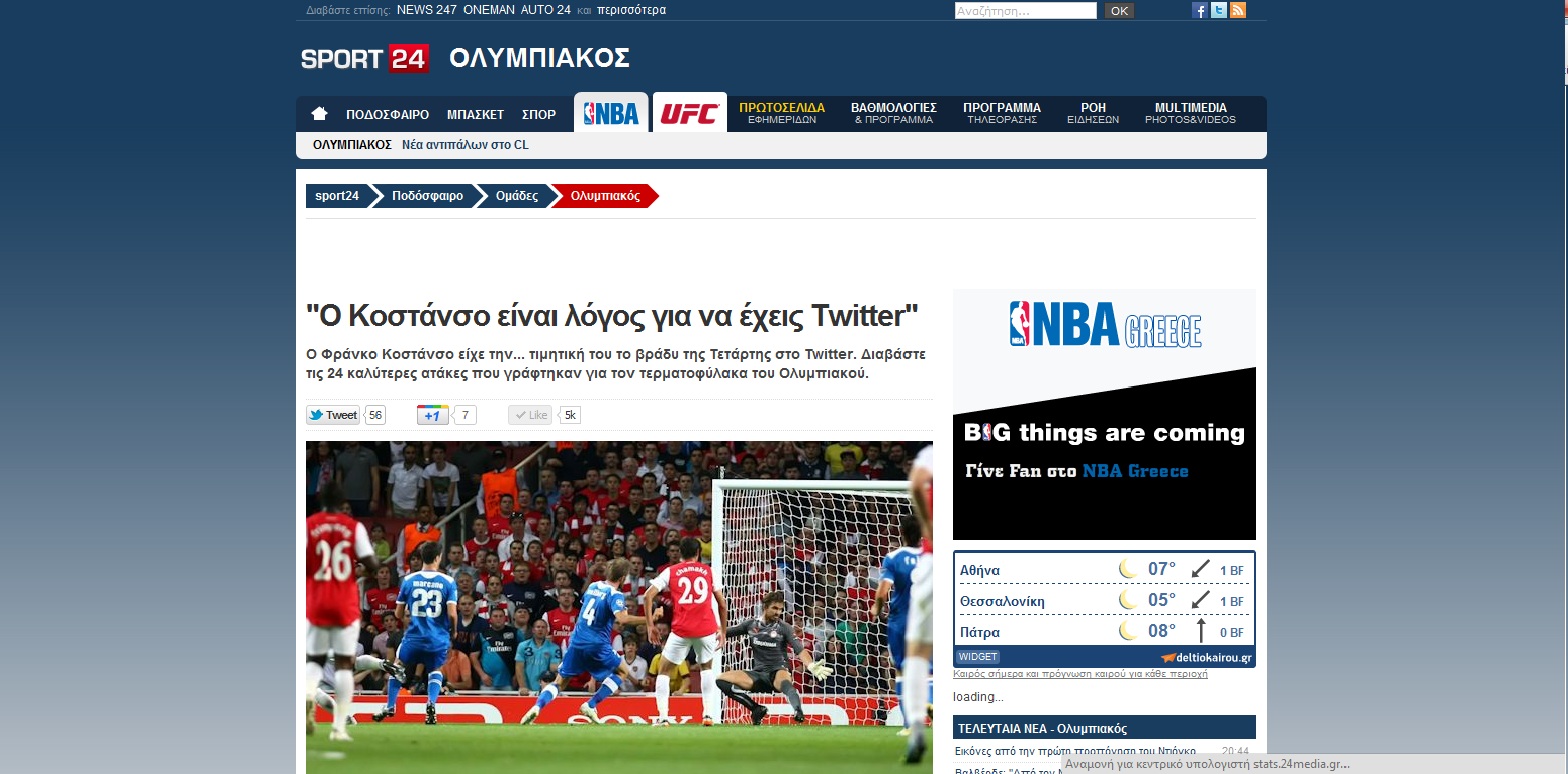Open the Facebook icon in the header
1568x774 pixels.
[1200, 10]
